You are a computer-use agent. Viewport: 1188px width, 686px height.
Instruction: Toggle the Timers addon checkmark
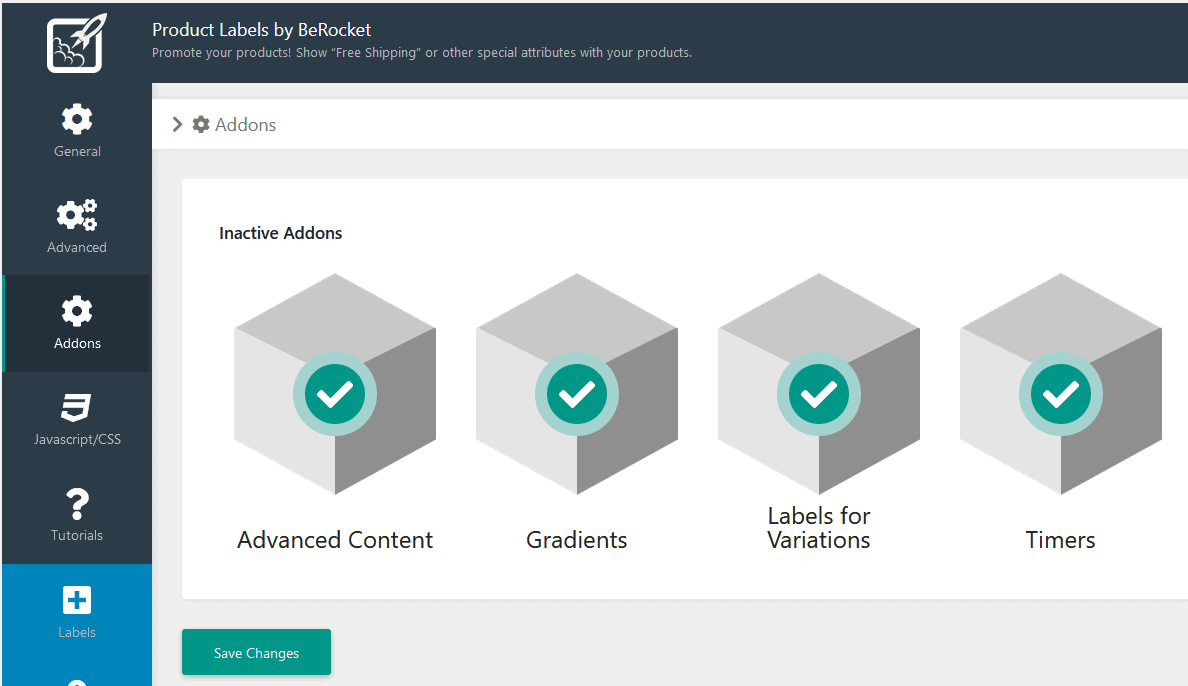point(1061,394)
